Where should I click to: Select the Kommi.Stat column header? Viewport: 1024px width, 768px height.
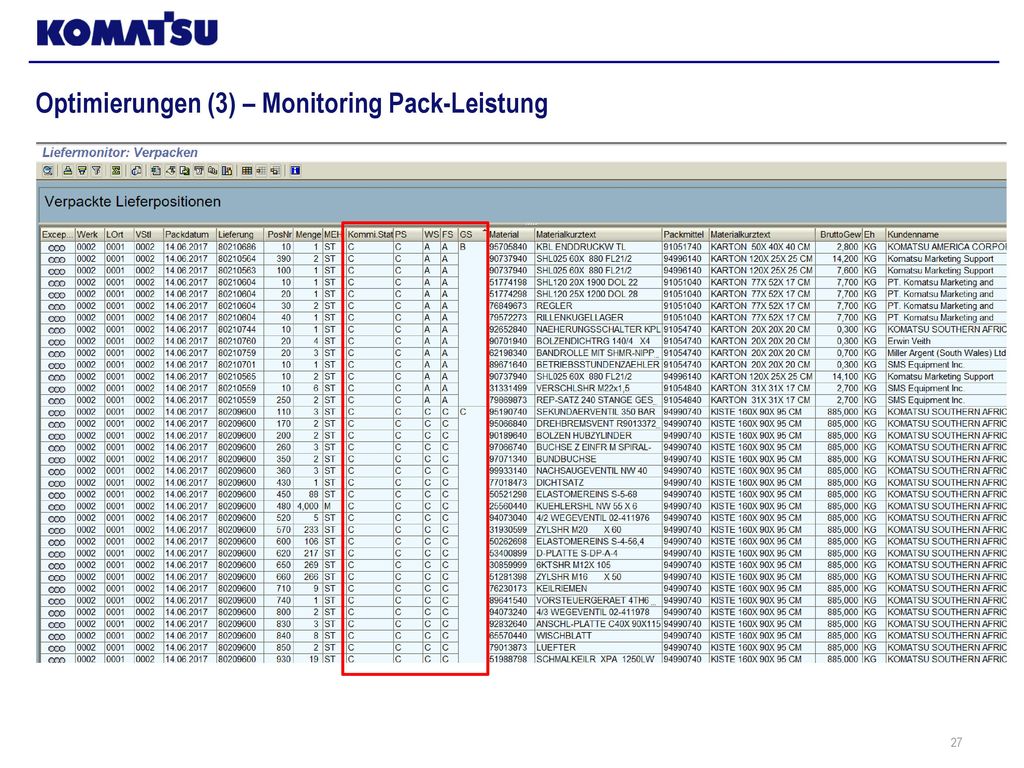click(x=370, y=234)
